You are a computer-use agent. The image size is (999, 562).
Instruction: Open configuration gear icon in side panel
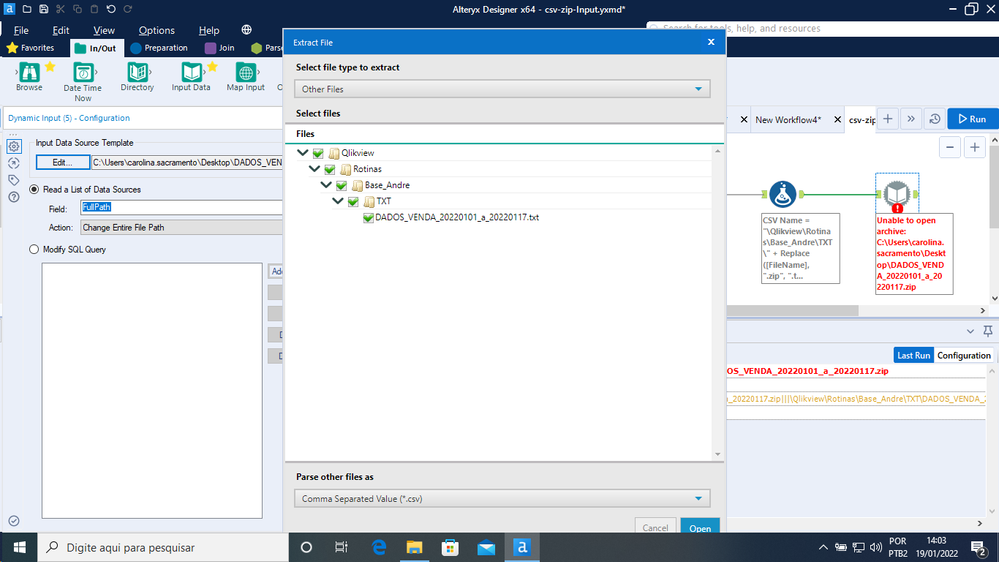point(14,146)
